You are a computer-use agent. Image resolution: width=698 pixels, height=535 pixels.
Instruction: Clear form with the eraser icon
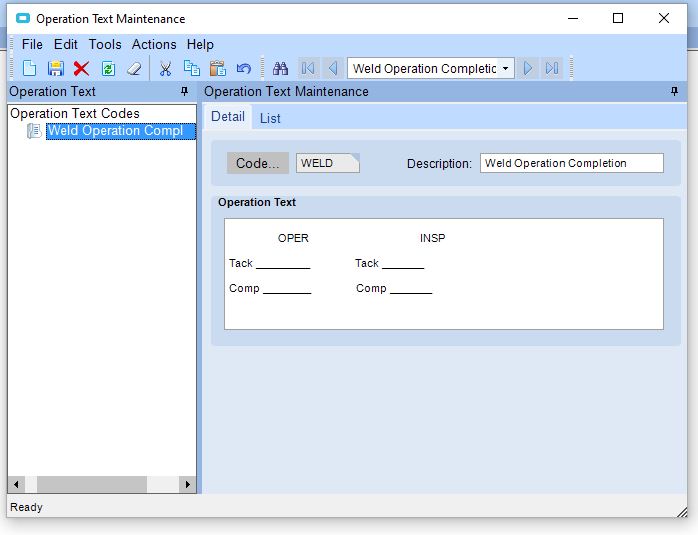pyautogui.click(x=134, y=69)
